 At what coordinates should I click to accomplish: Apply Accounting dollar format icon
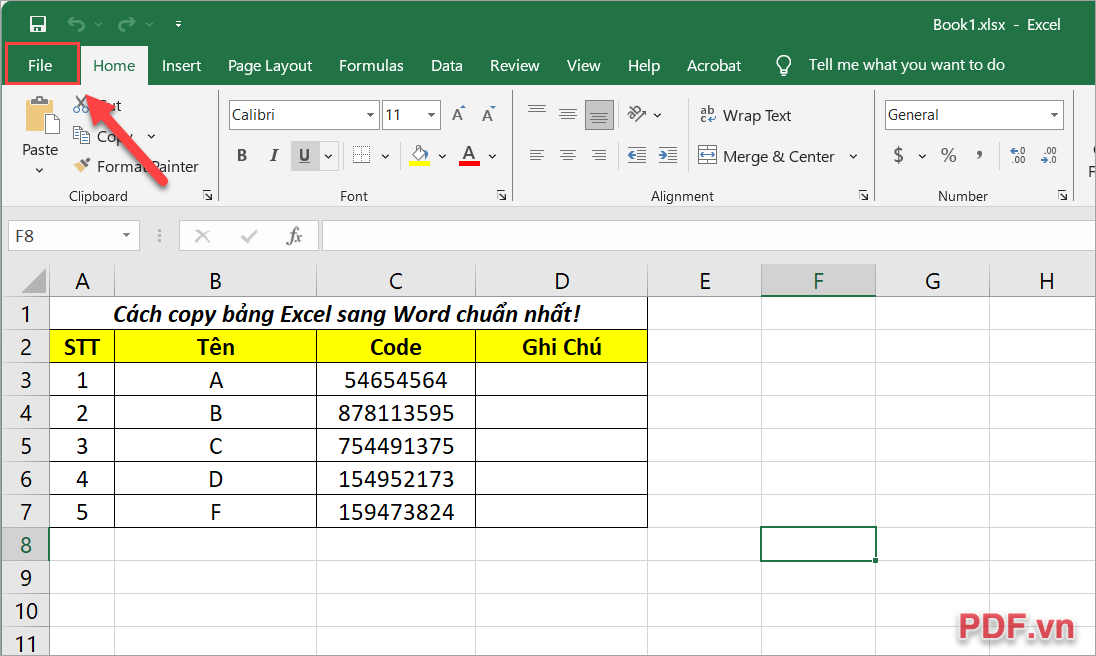pyautogui.click(x=898, y=155)
